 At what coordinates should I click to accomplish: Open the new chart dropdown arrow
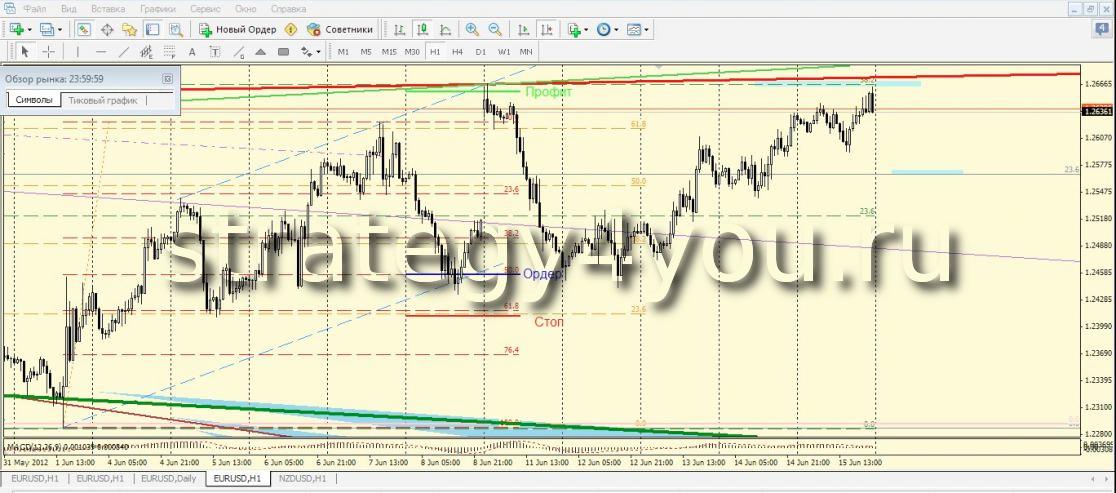pos(29,30)
